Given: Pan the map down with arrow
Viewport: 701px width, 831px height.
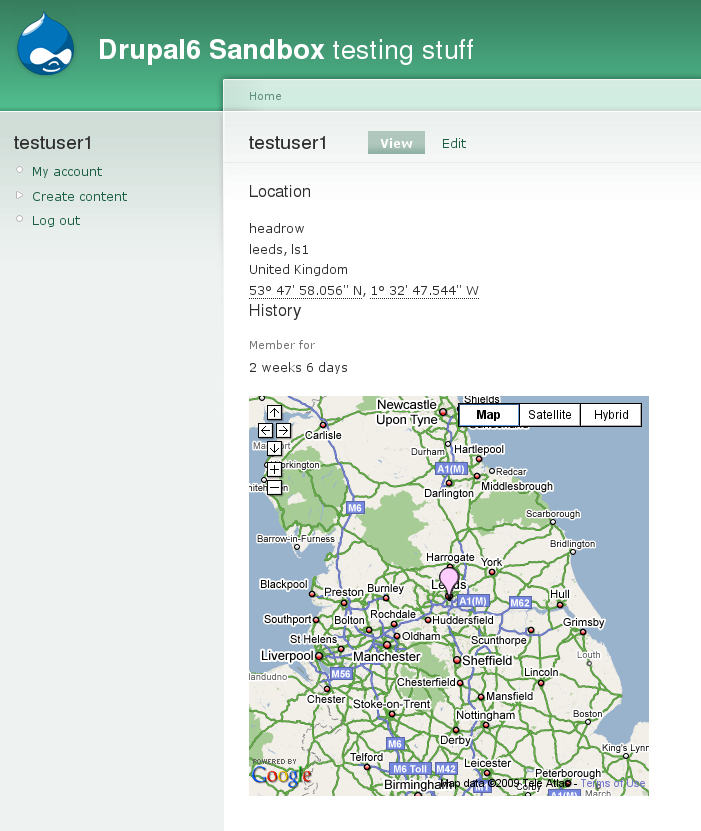Looking at the screenshot, I should (274, 448).
